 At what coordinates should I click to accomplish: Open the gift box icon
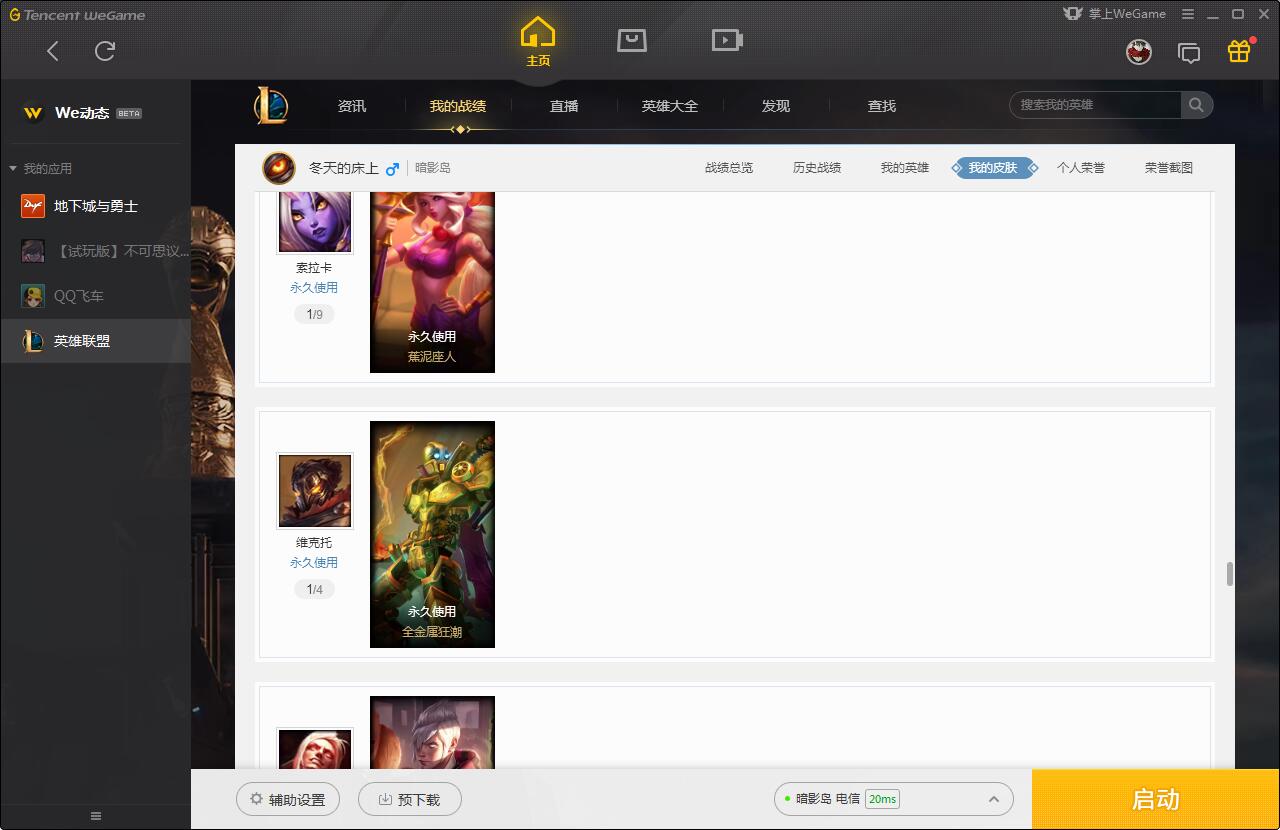pyautogui.click(x=1239, y=51)
